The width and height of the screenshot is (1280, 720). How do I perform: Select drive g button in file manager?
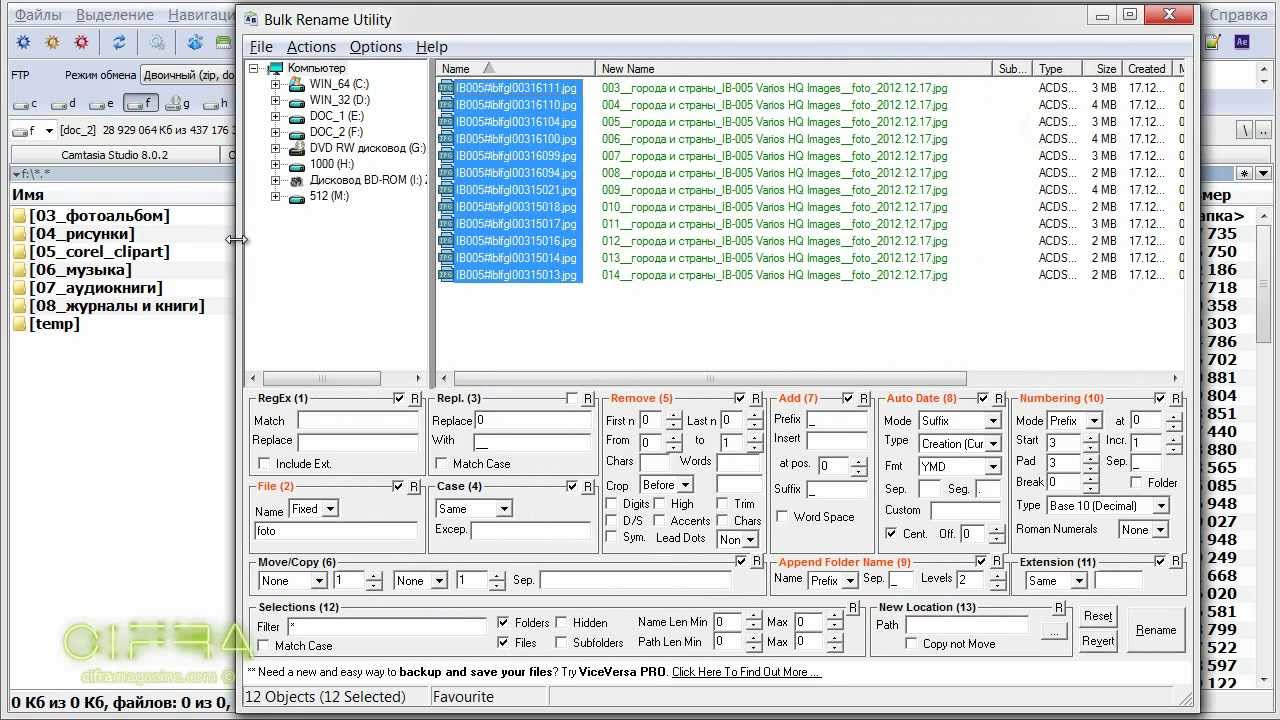point(178,103)
